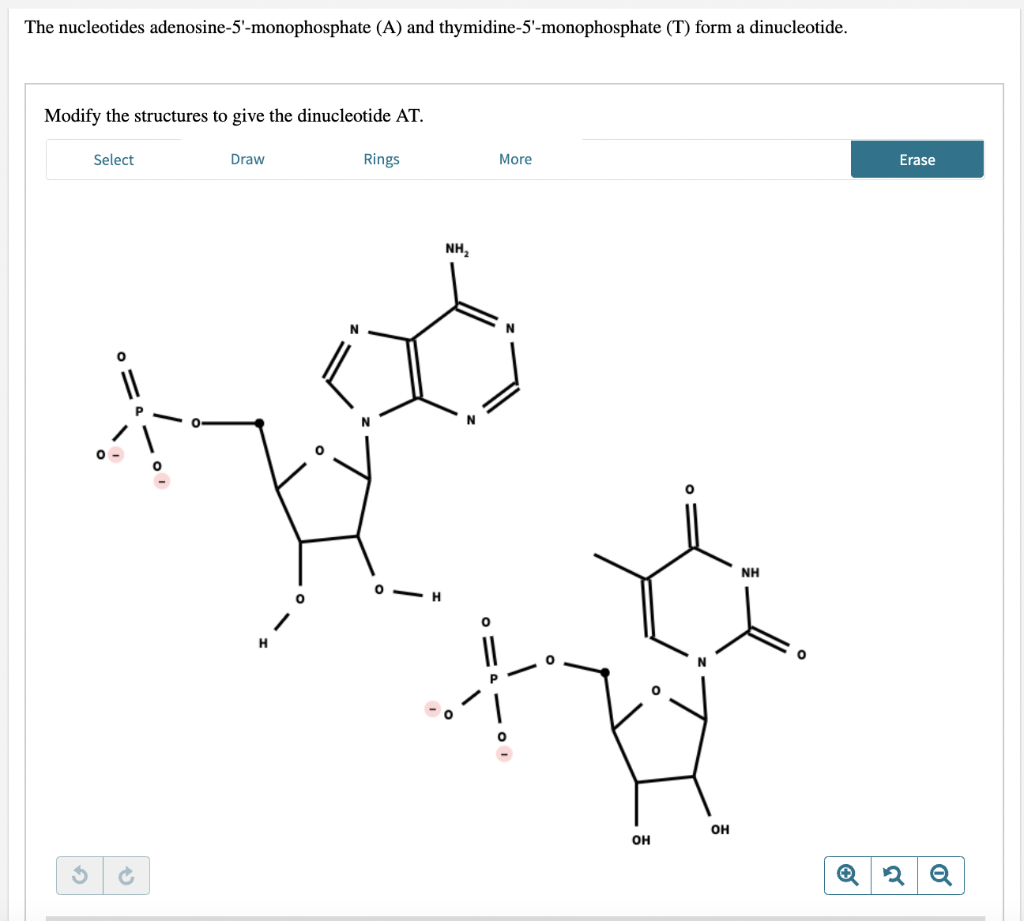Viewport: 1024px width, 921px height.
Task: Click the NH2 group on adenine
Action: point(457,247)
